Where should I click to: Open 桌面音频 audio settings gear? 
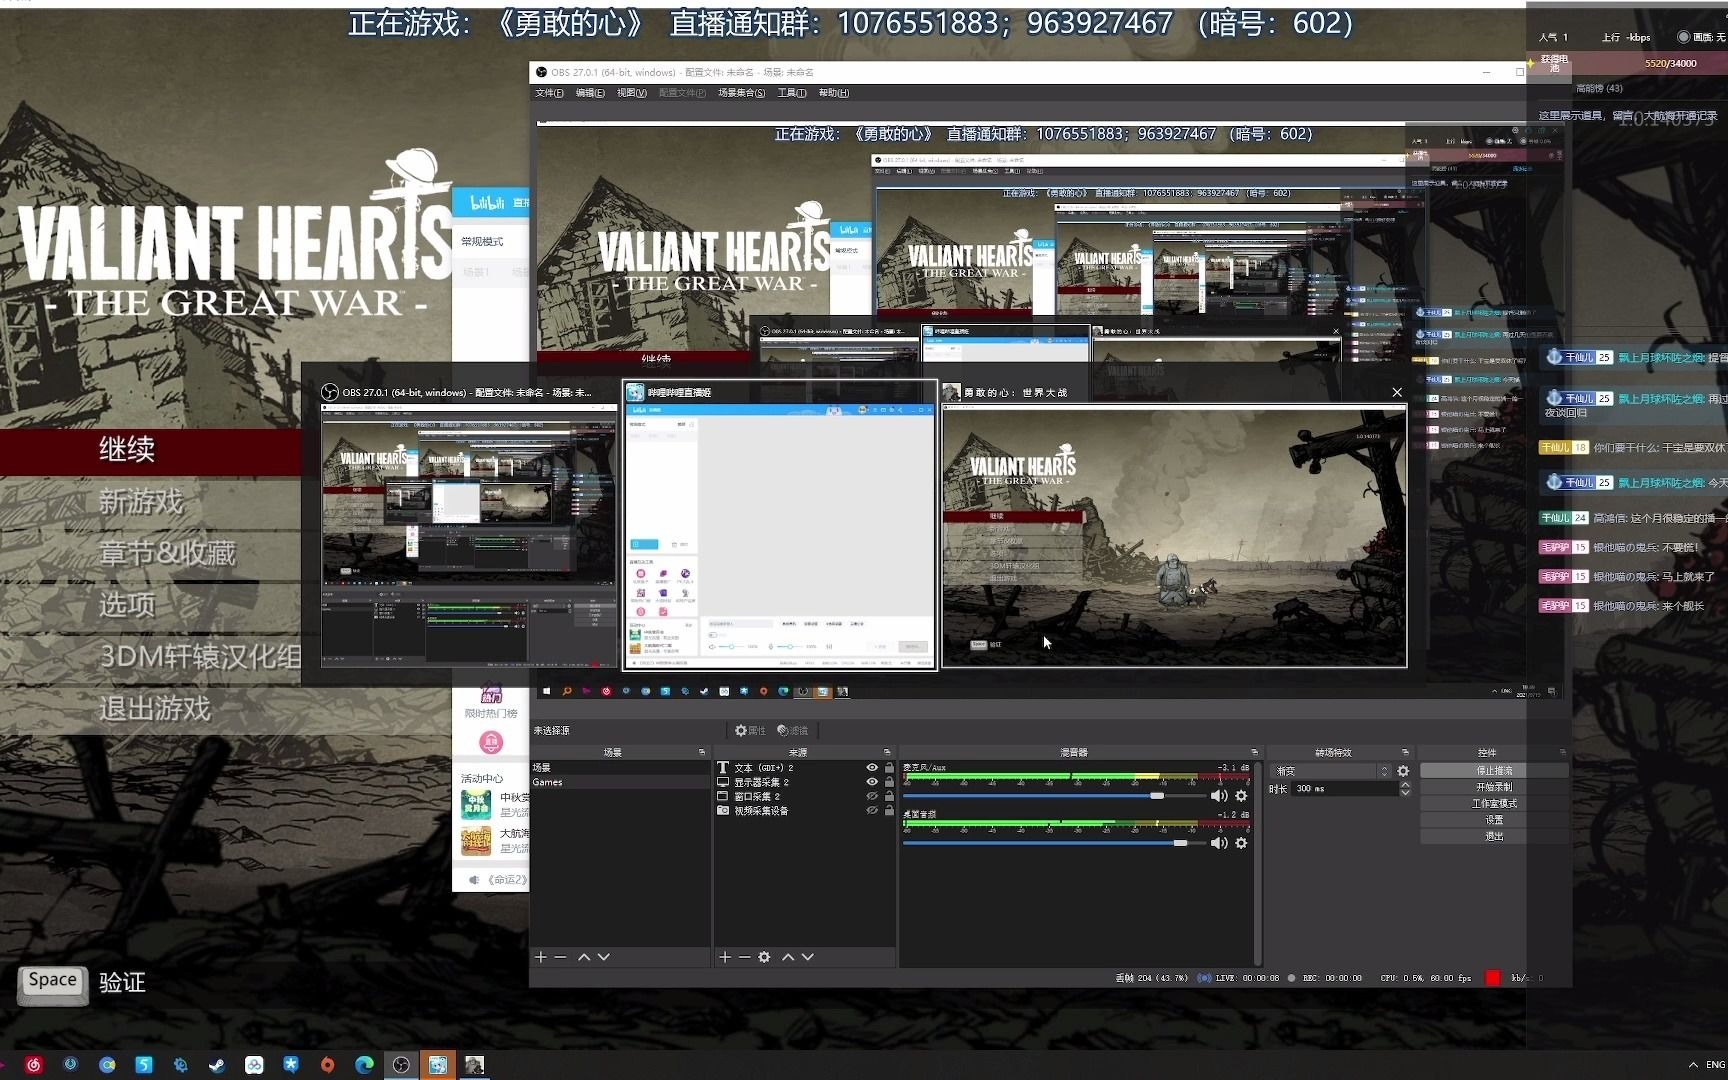[1241, 843]
